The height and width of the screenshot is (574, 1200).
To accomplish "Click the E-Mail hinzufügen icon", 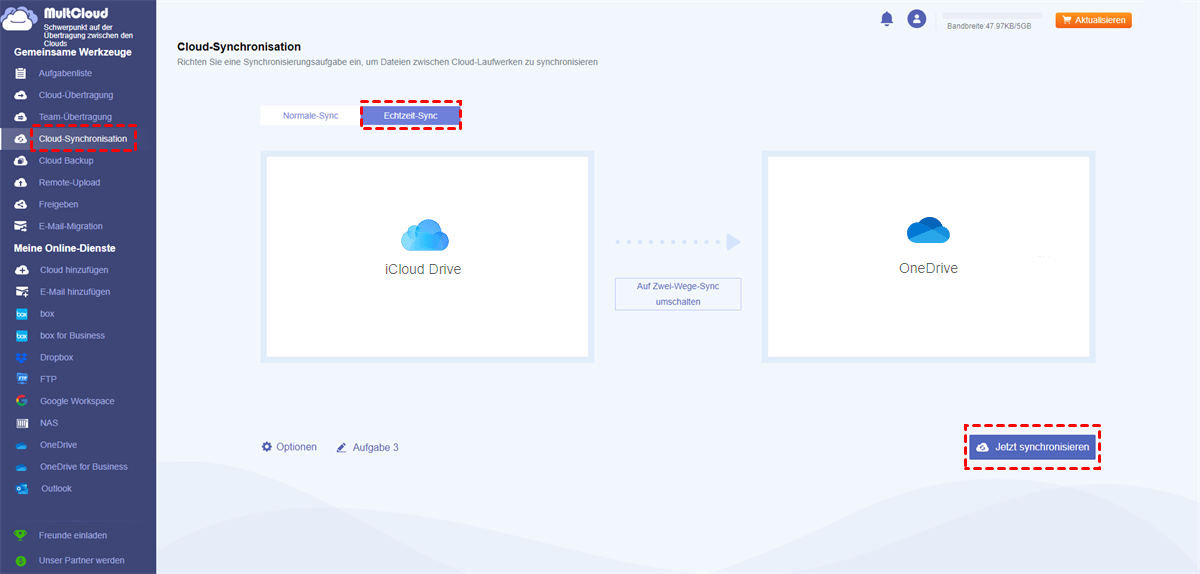I will pyautogui.click(x=21, y=292).
